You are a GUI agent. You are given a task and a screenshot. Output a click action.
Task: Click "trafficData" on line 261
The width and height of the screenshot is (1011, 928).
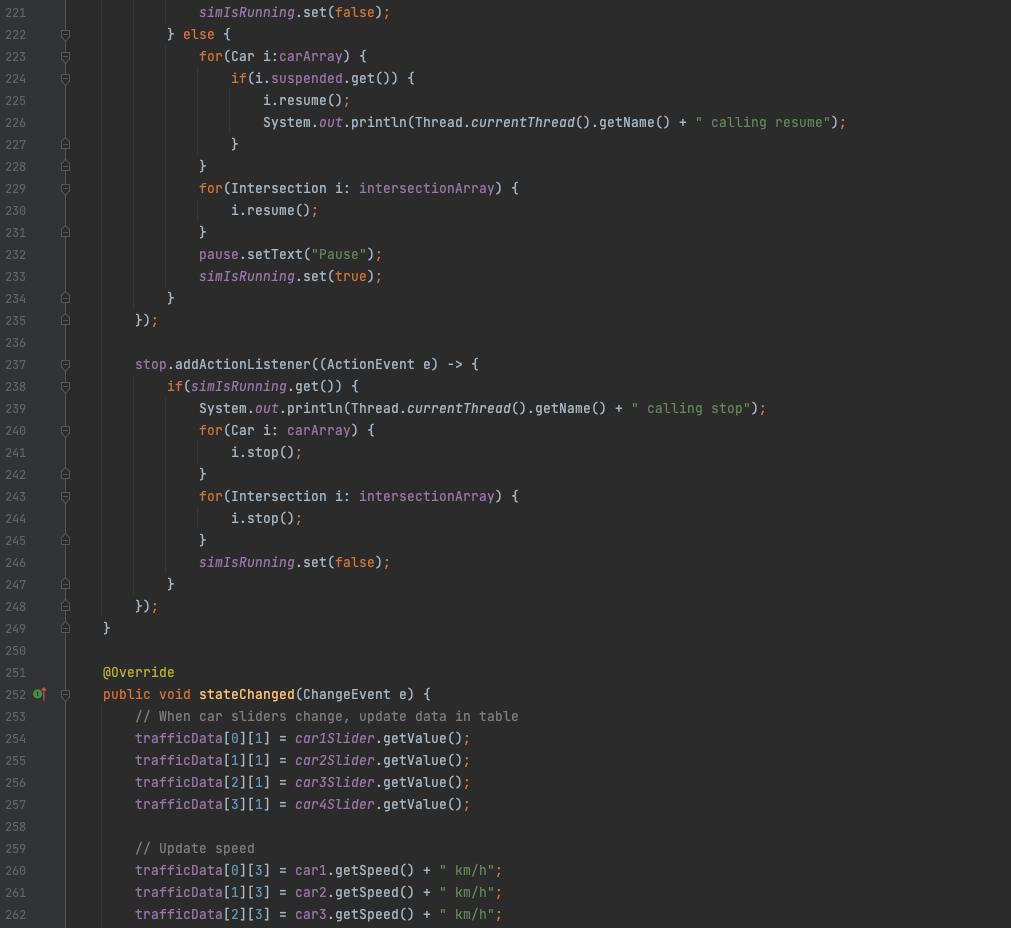pyautogui.click(x=179, y=893)
